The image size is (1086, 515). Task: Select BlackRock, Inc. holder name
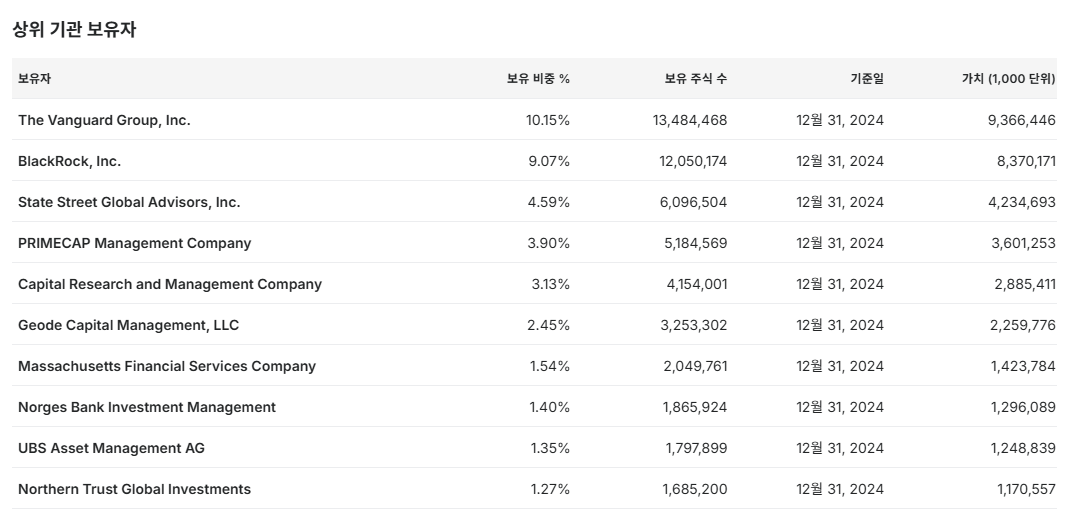(x=69, y=161)
